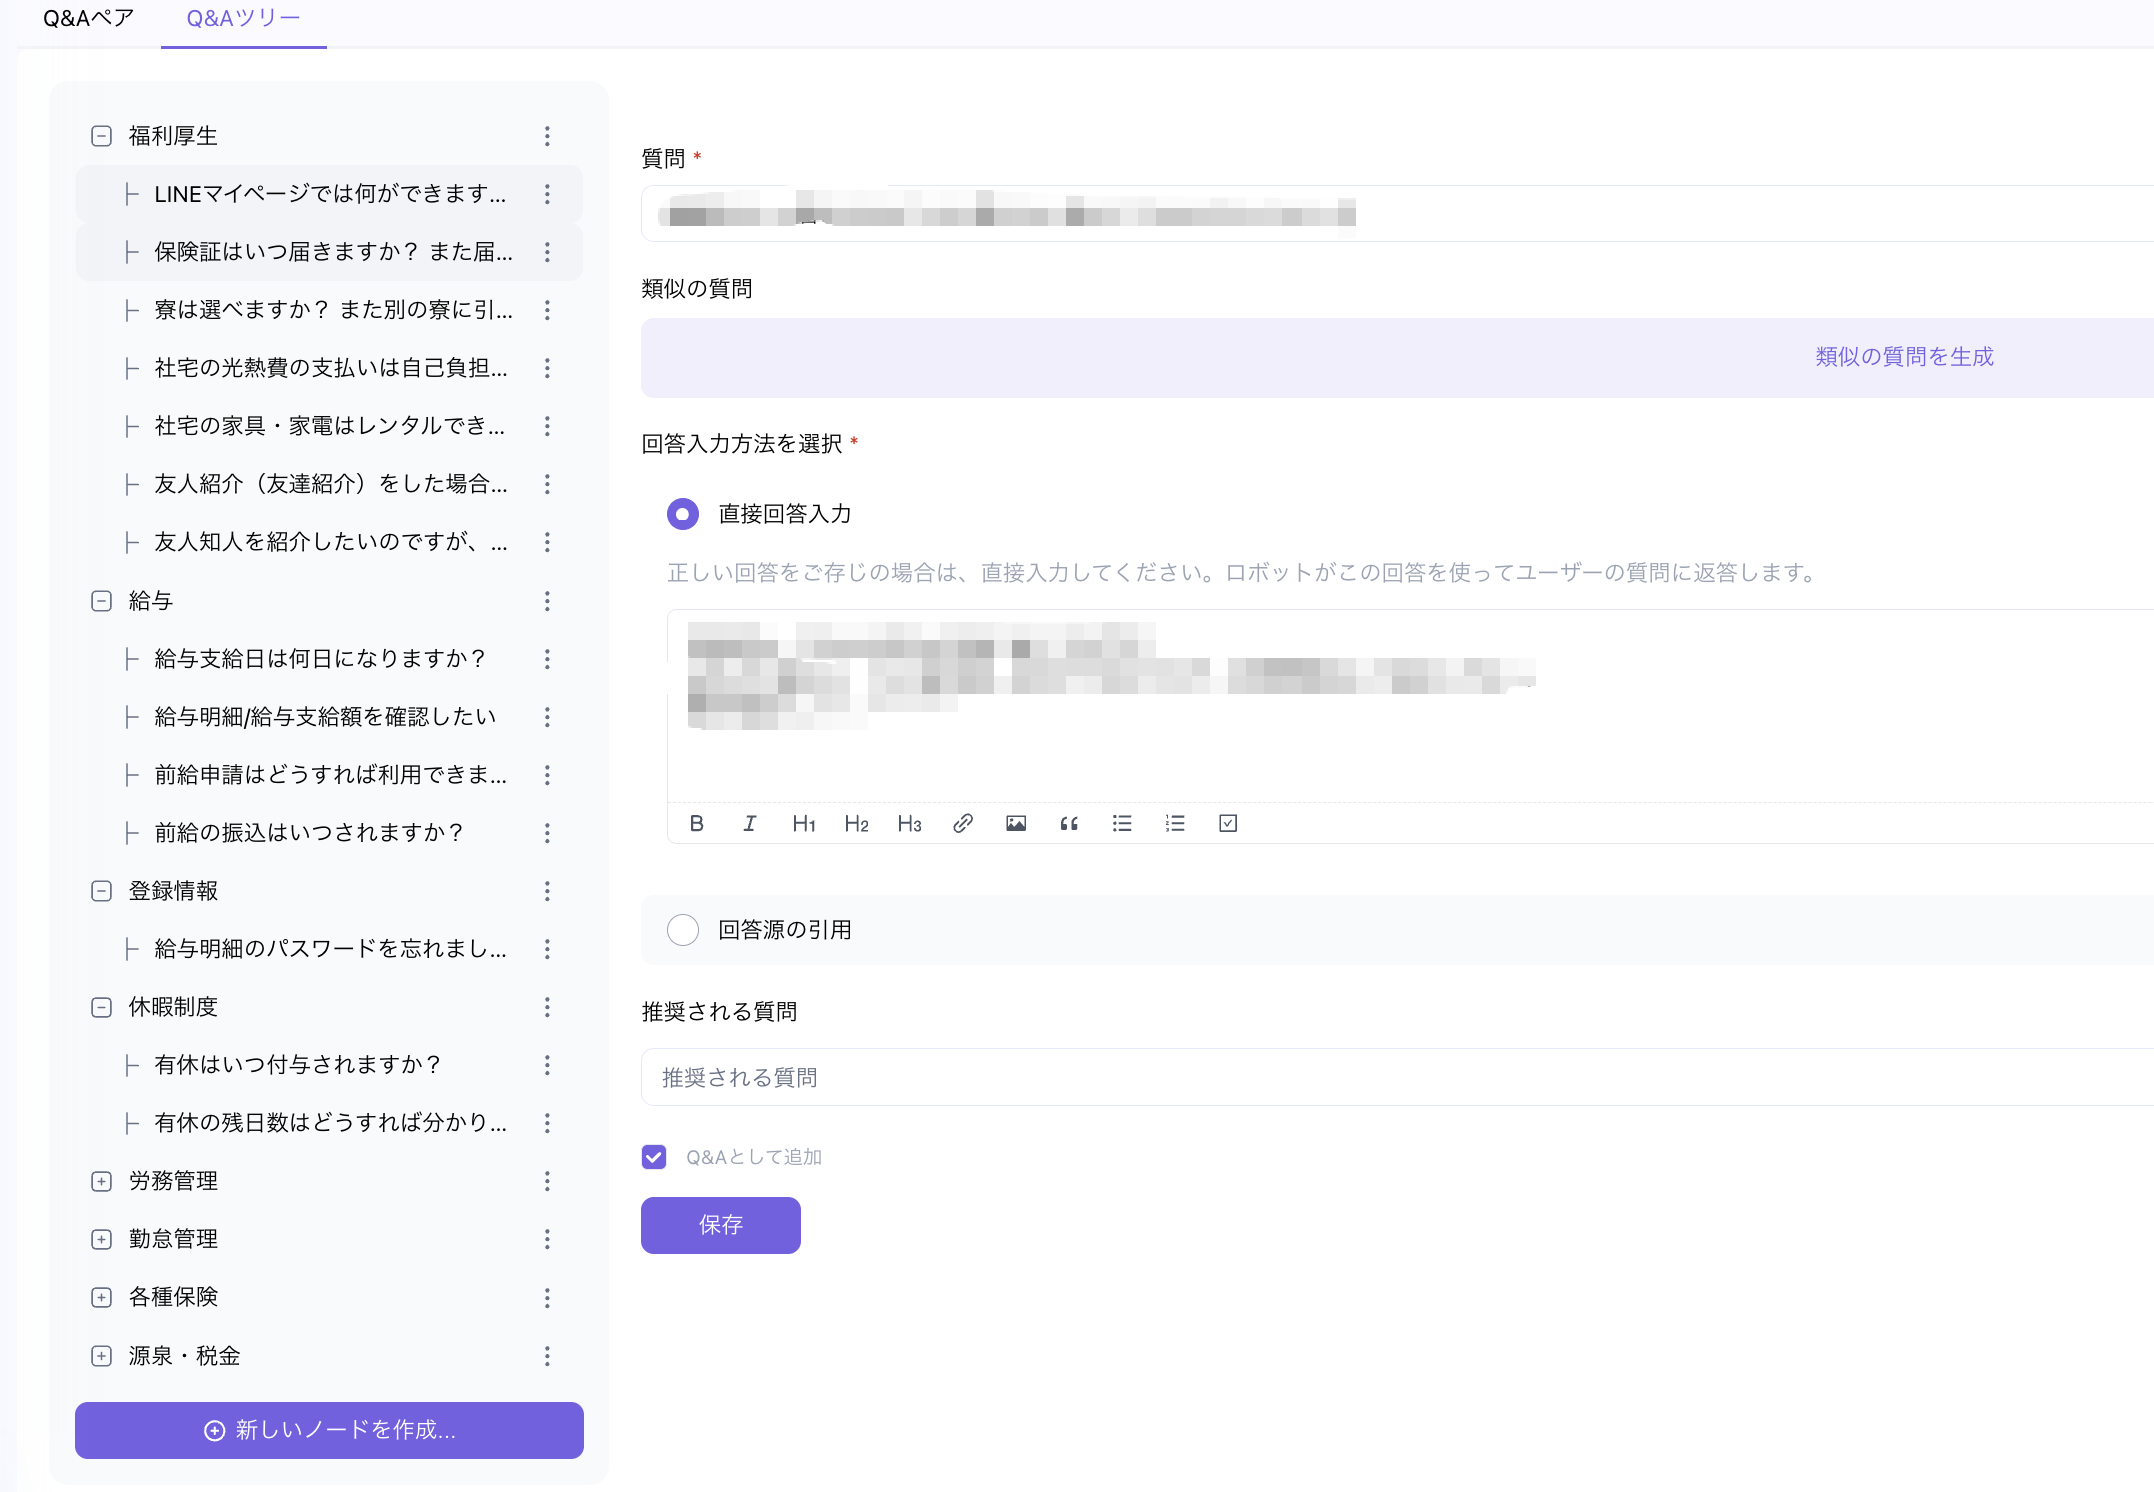
Task: Select the H1 heading icon
Action: tap(804, 823)
